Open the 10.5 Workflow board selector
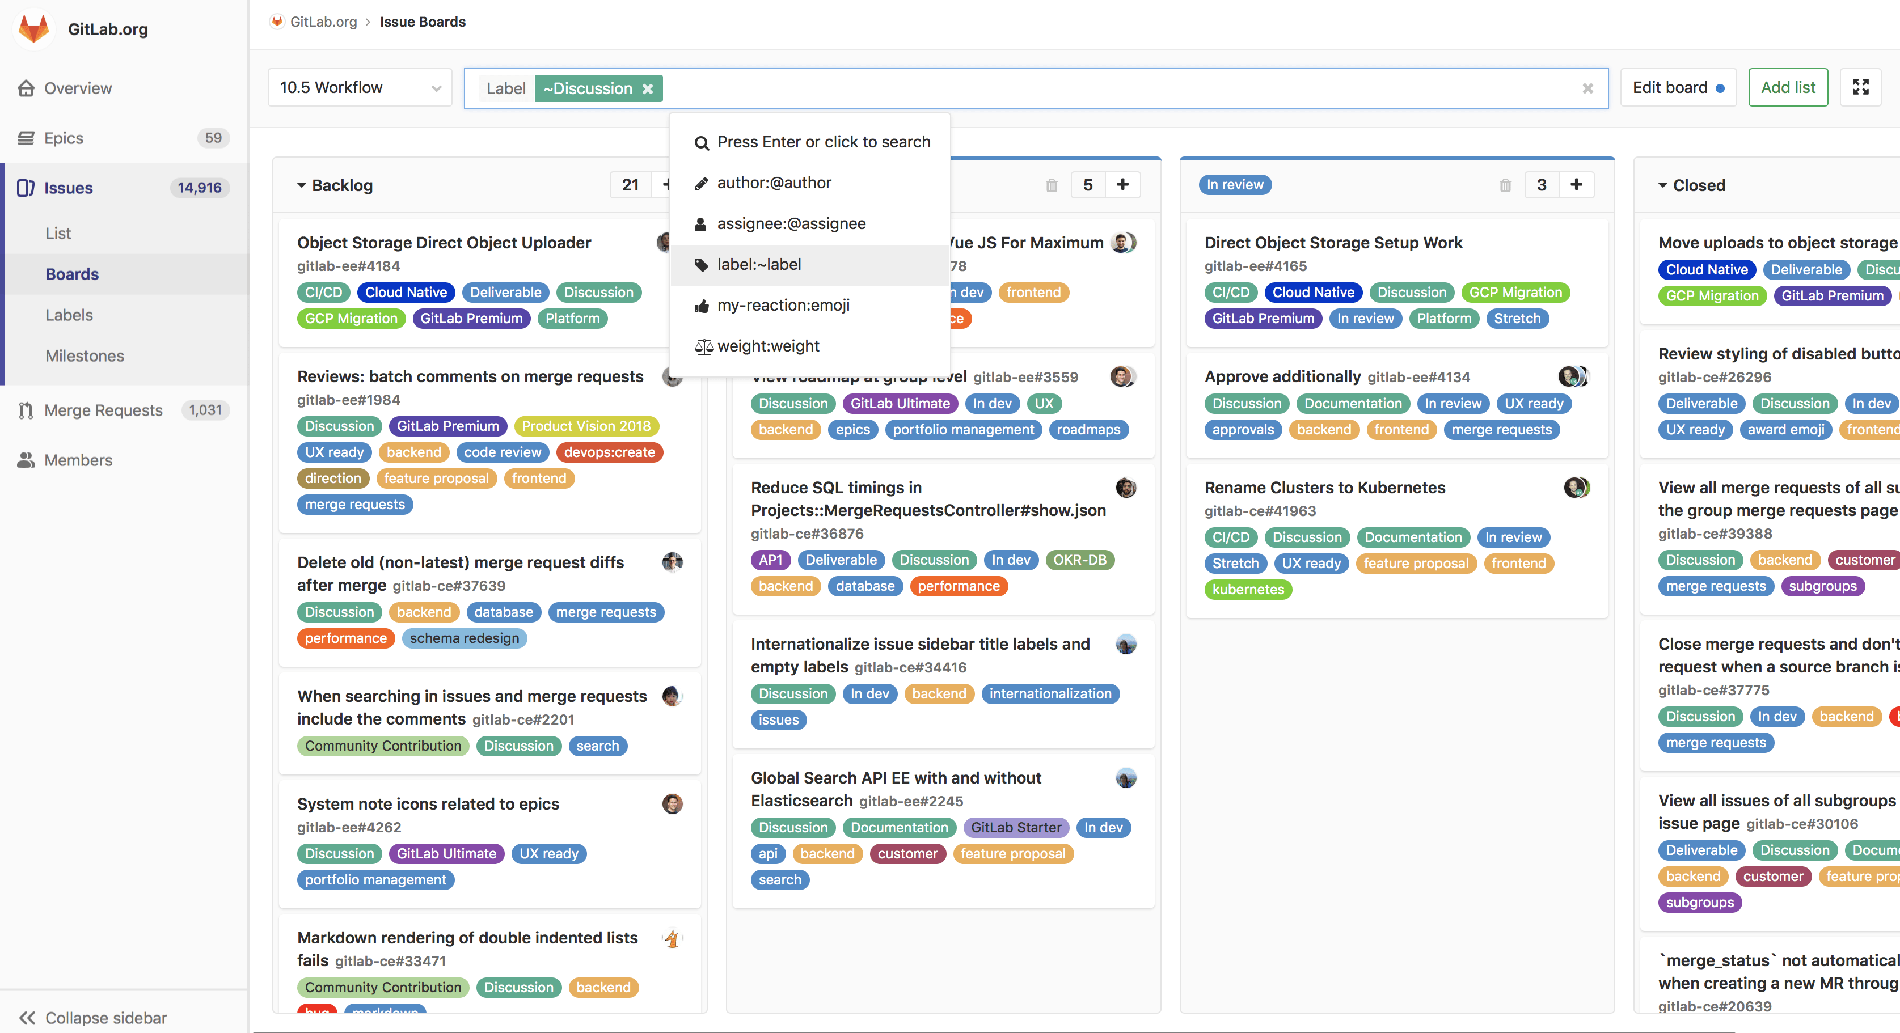Viewport: 1900px width, 1033px height. 358,87
